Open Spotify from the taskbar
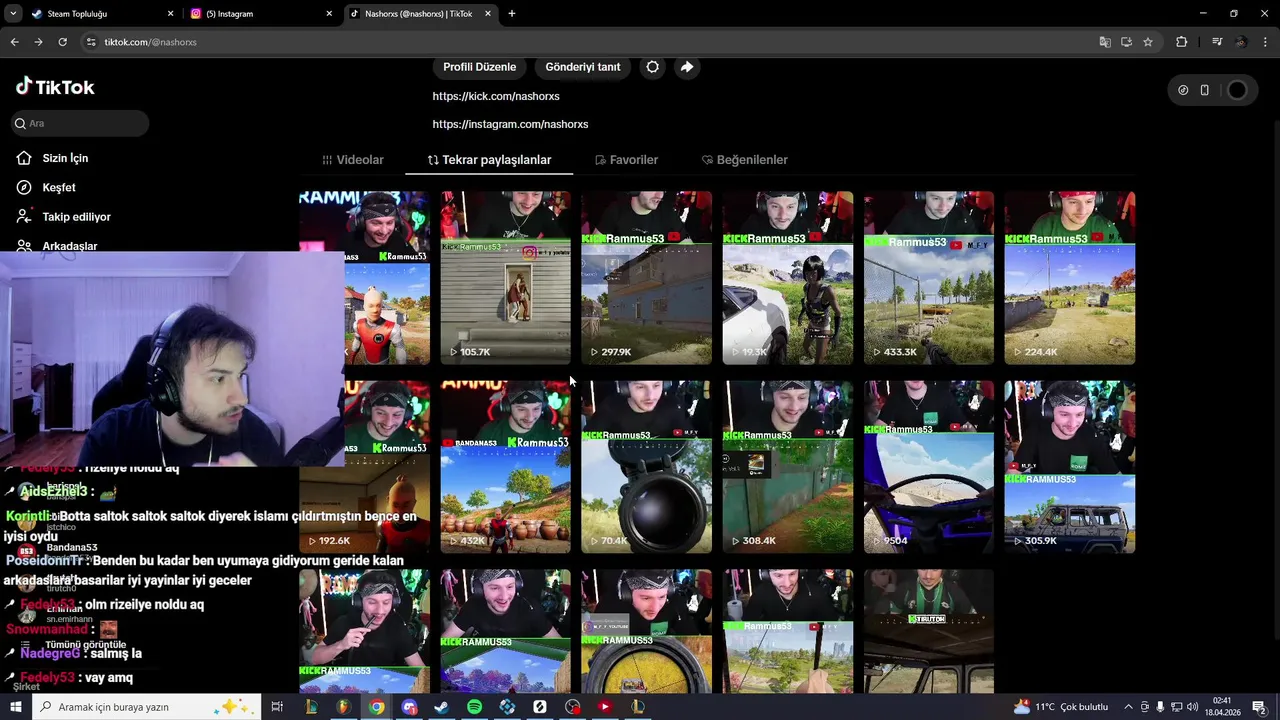1280x720 pixels. [474, 707]
